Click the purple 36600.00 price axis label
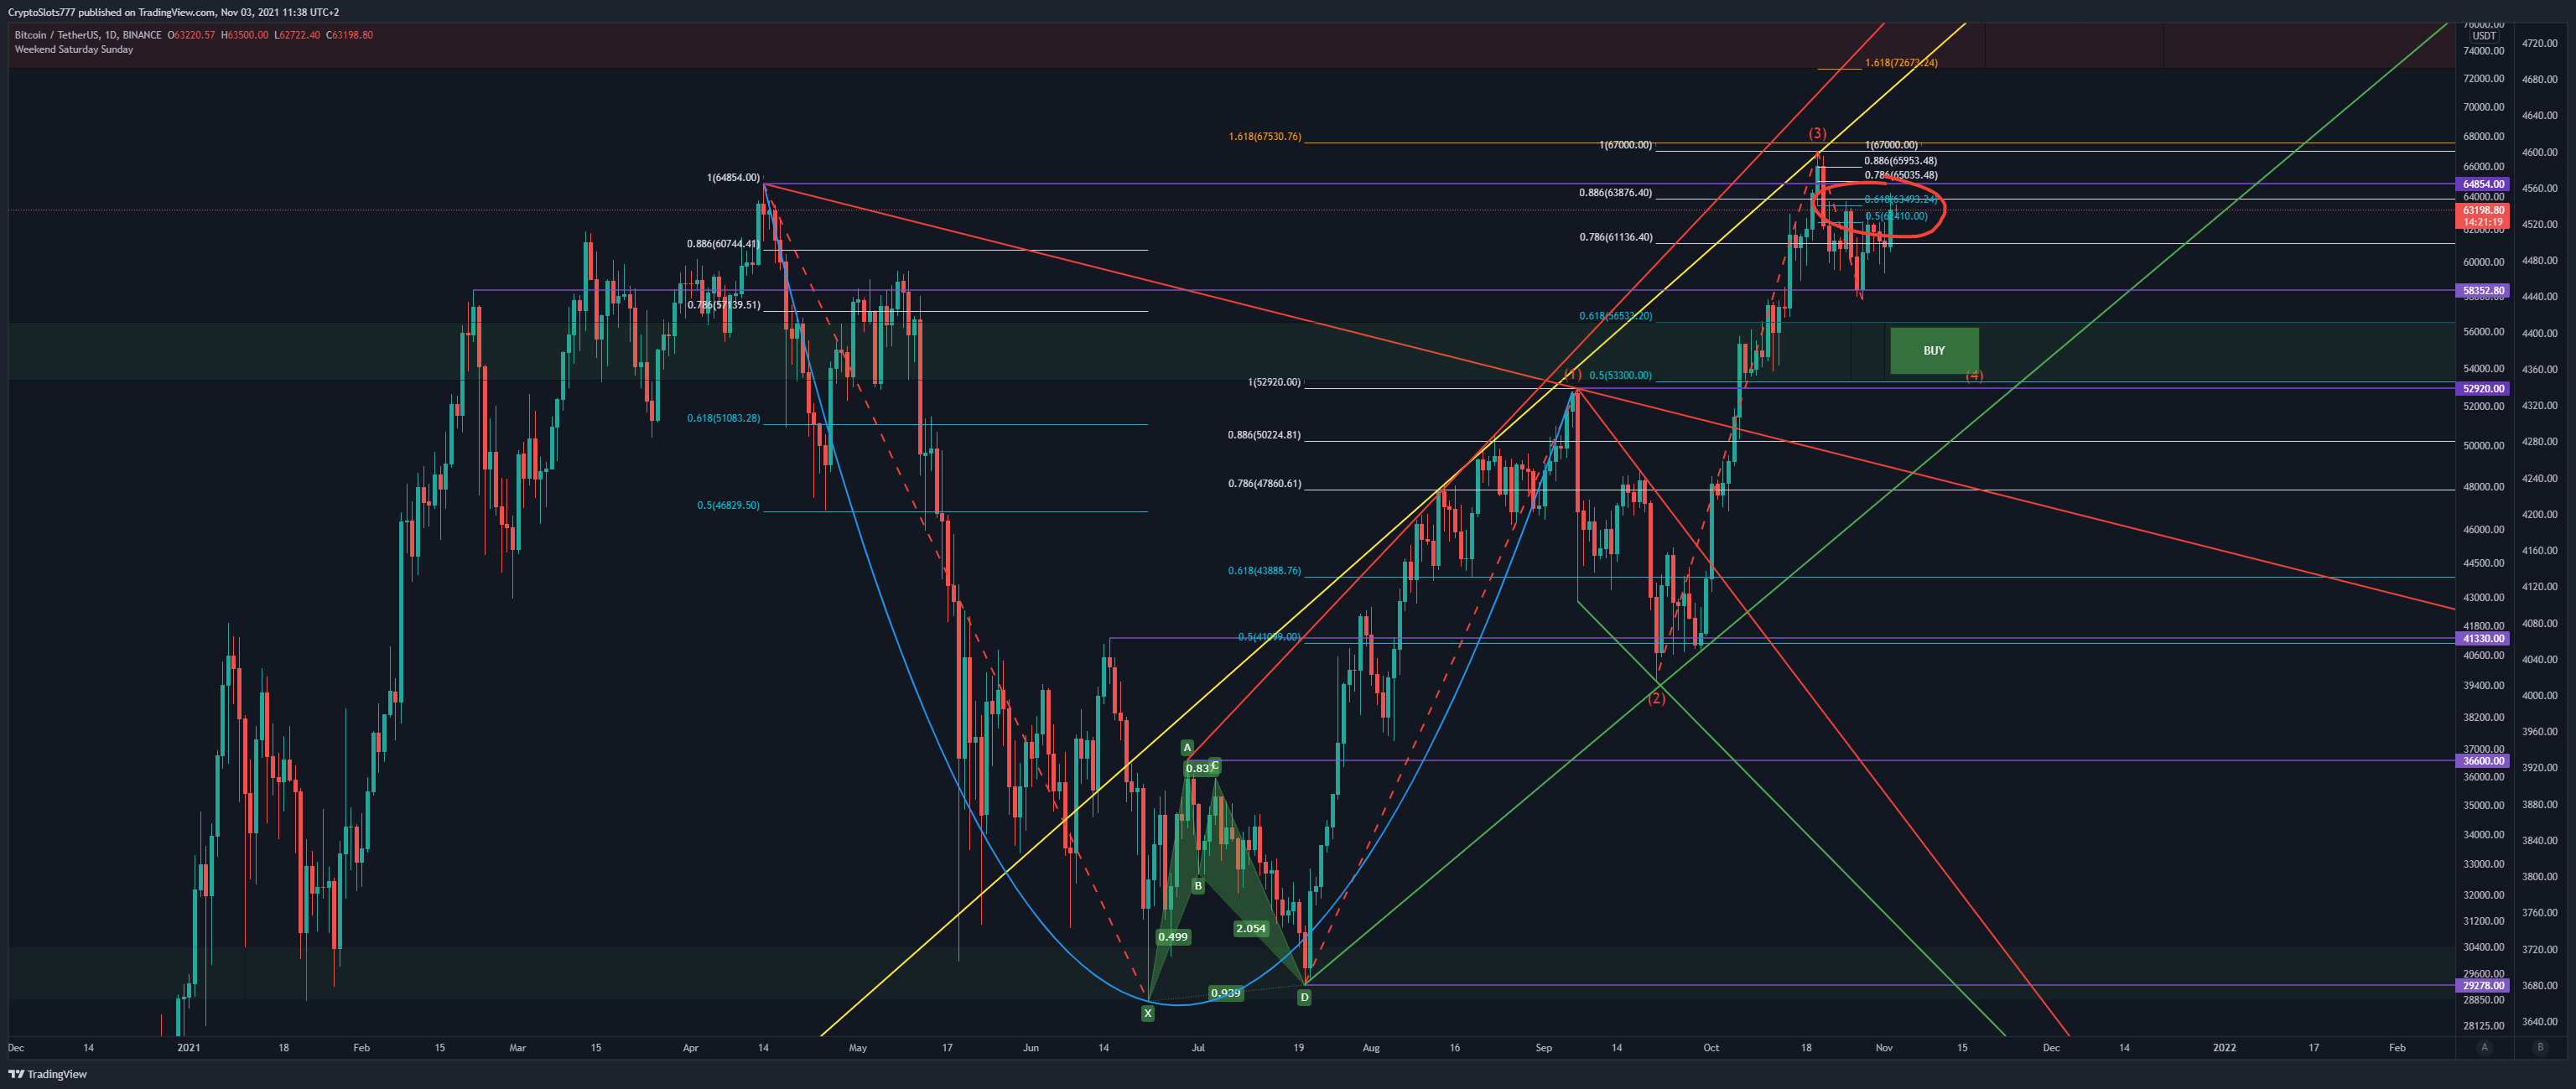The height and width of the screenshot is (1089, 2576). click(2483, 761)
